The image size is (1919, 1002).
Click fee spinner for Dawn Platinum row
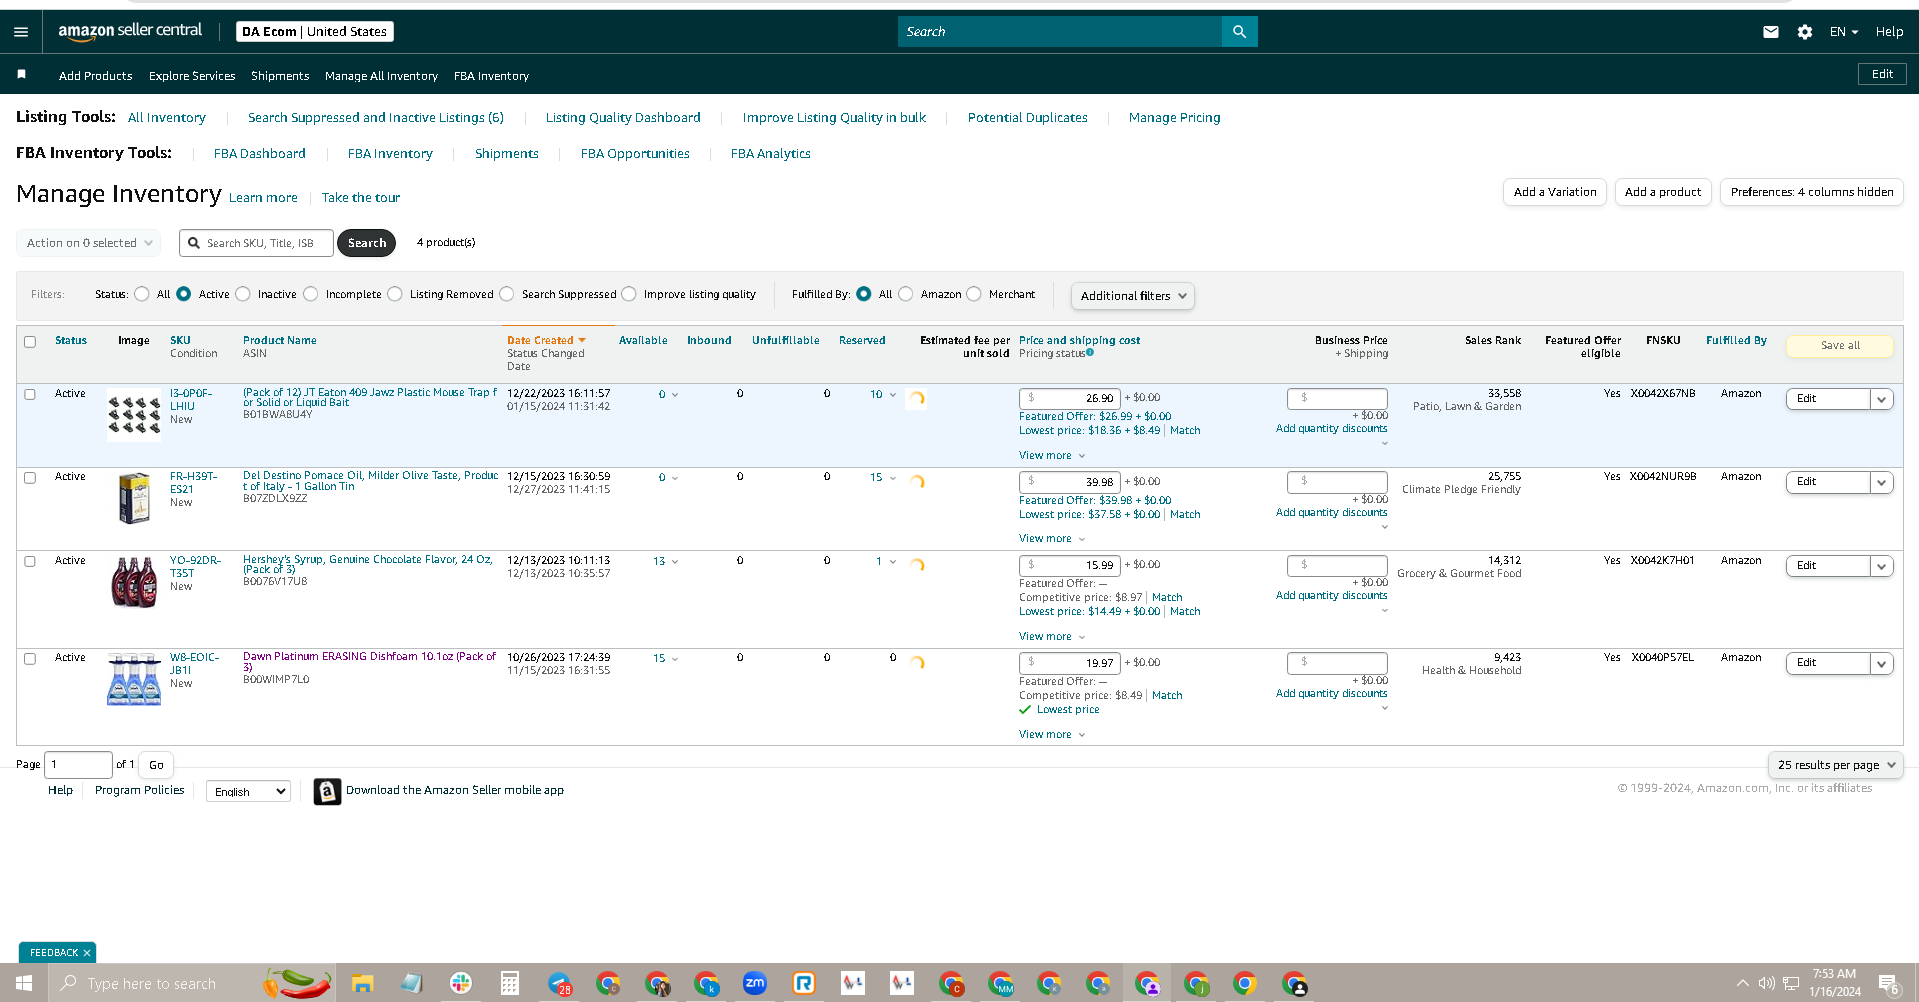click(916, 662)
